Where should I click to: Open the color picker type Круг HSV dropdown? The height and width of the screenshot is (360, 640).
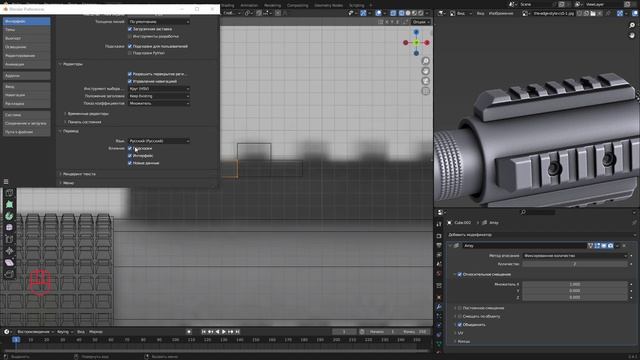point(159,89)
